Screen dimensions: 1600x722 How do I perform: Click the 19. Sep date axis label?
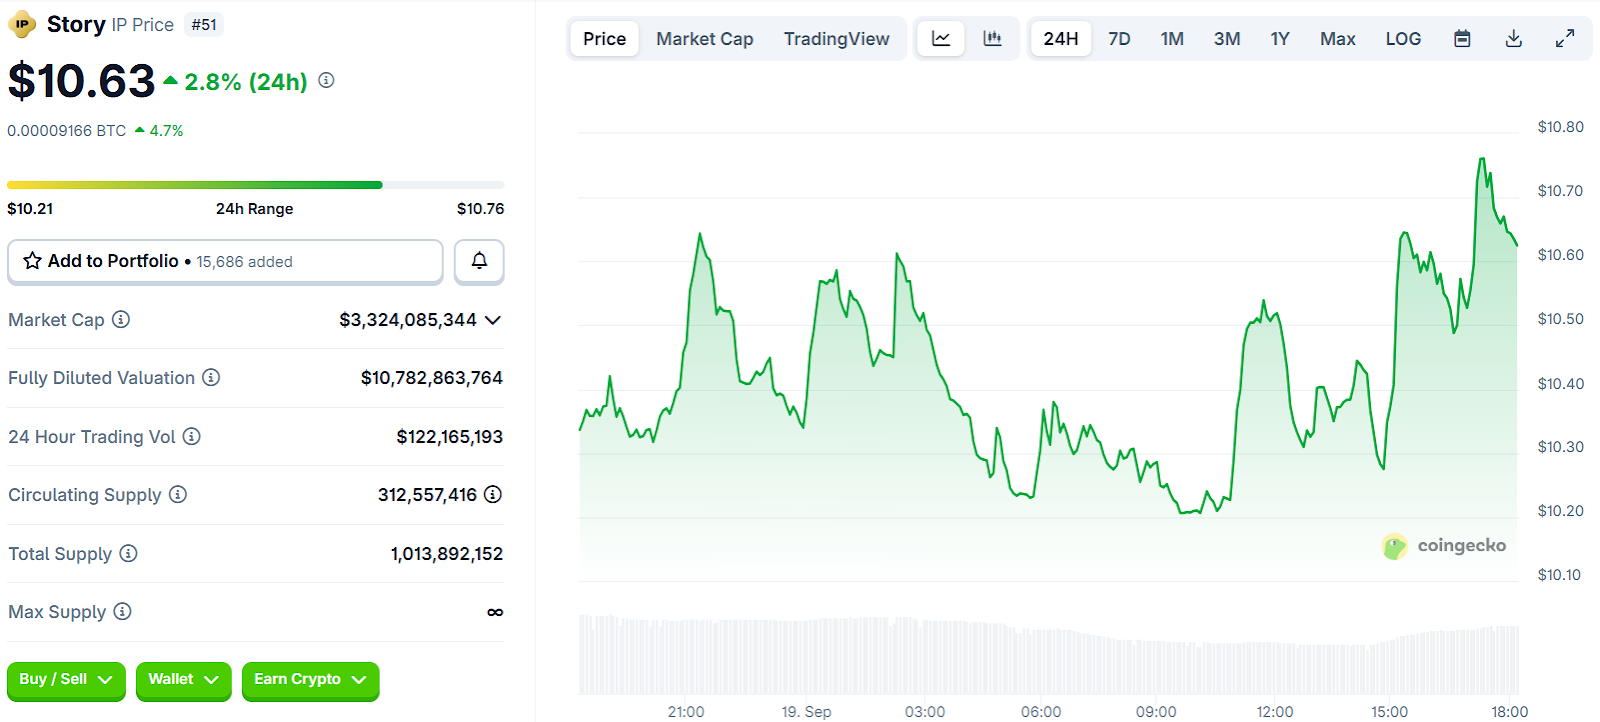(x=806, y=712)
